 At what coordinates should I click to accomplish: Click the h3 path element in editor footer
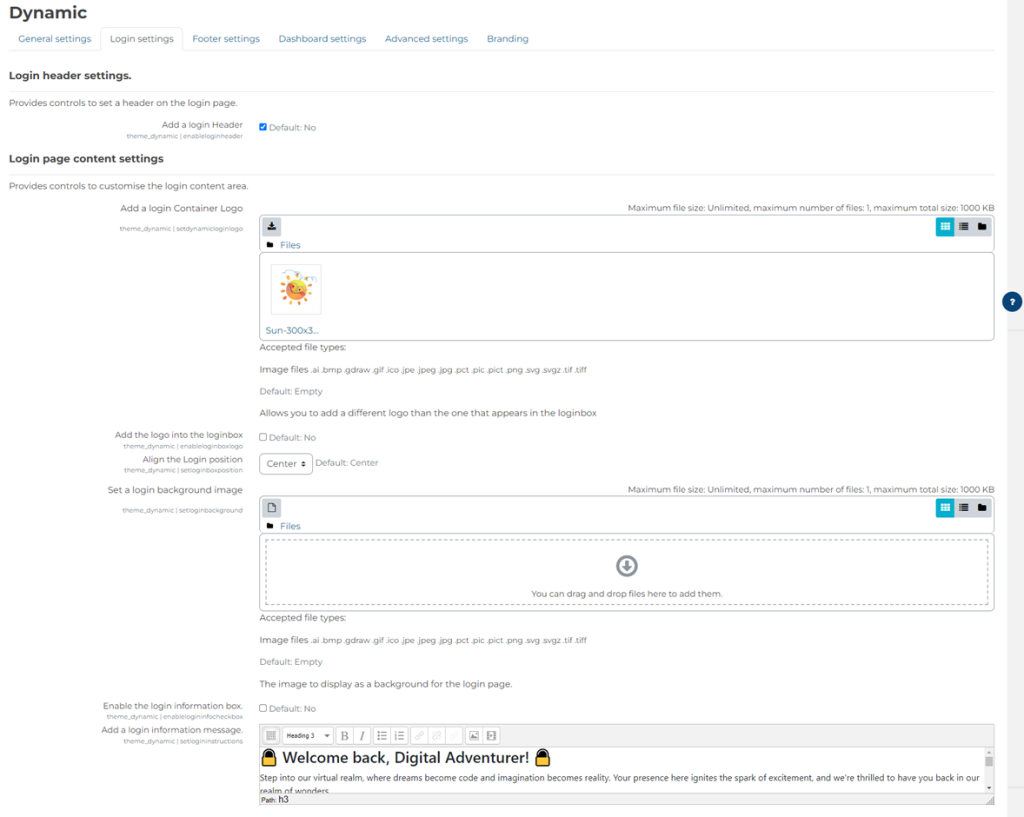point(283,799)
